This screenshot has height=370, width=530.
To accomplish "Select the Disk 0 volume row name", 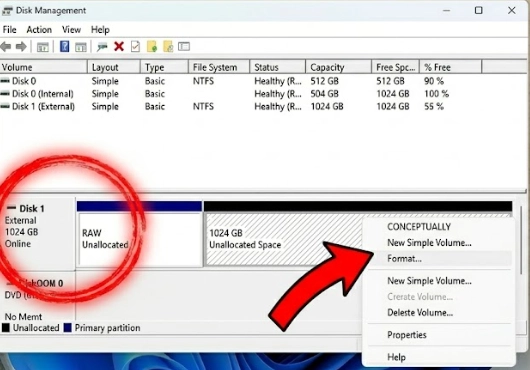I will tap(24, 81).
